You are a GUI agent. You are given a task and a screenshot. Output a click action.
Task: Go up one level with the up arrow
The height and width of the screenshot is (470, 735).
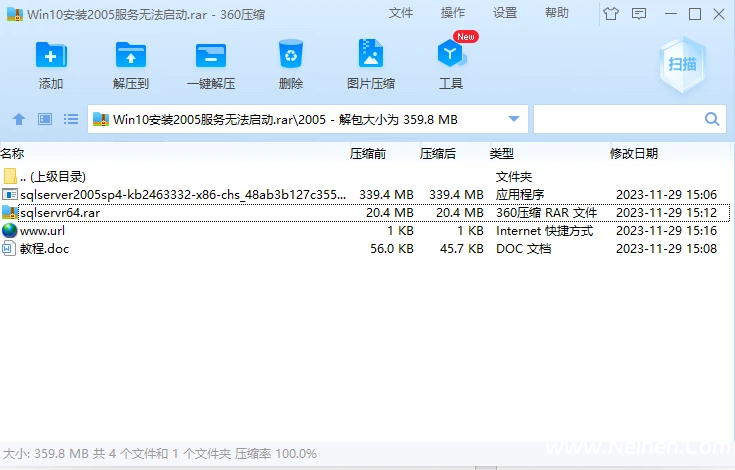pos(19,119)
